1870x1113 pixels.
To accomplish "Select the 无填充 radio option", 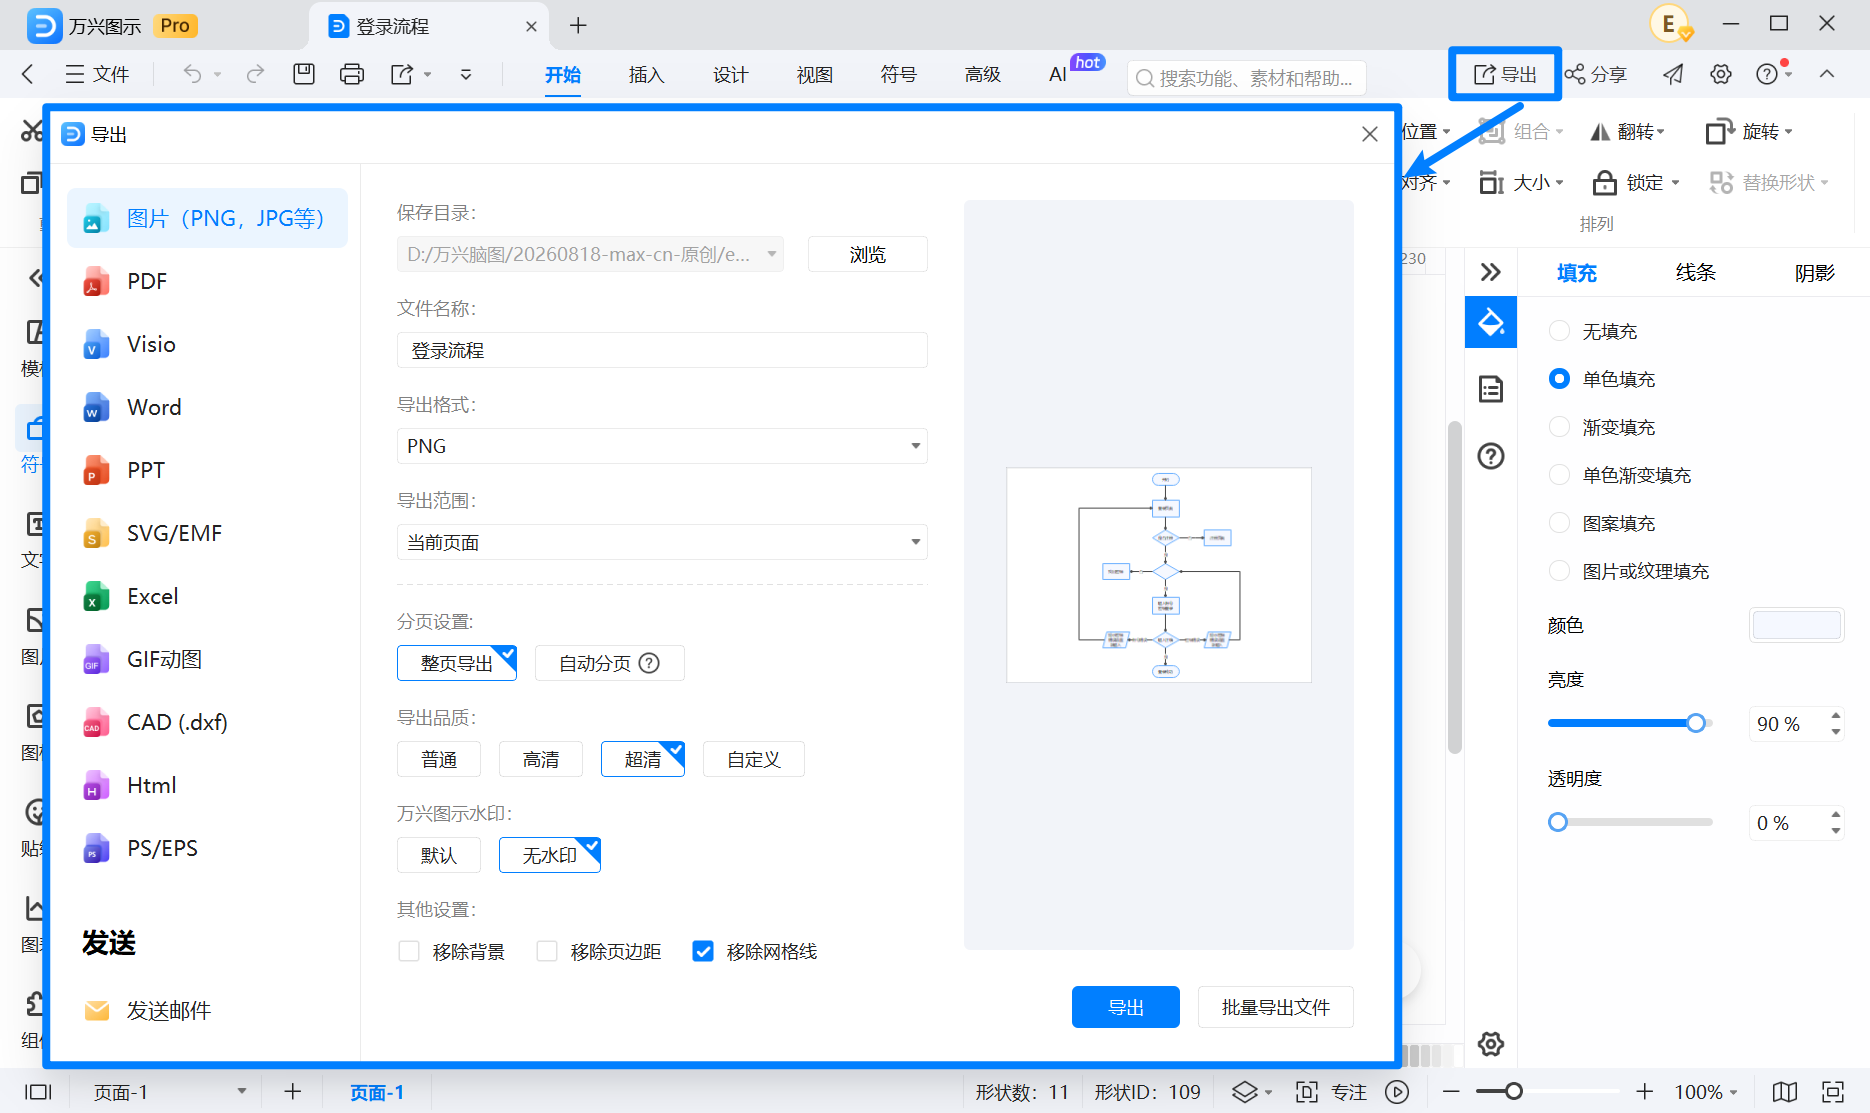I will (x=1559, y=330).
